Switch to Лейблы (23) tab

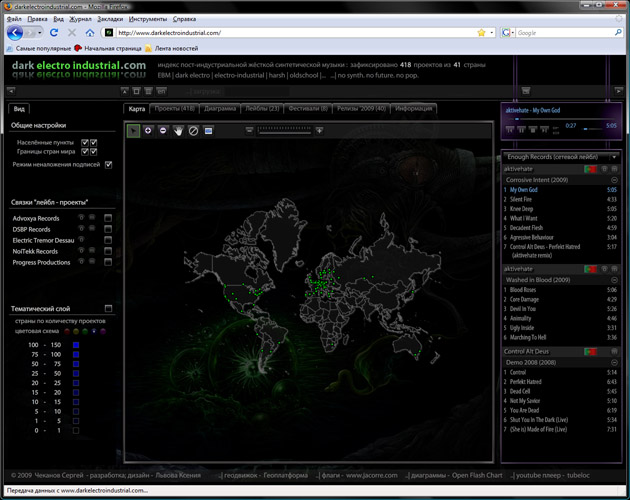[x=262, y=109]
